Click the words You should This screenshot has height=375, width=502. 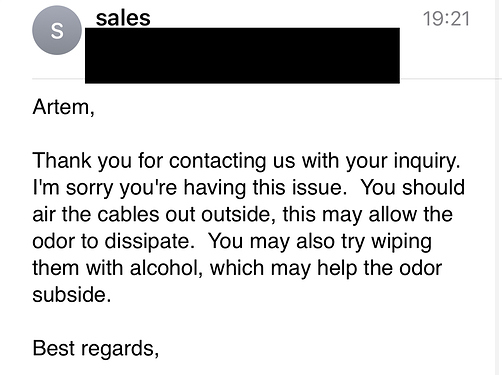(x=413, y=187)
